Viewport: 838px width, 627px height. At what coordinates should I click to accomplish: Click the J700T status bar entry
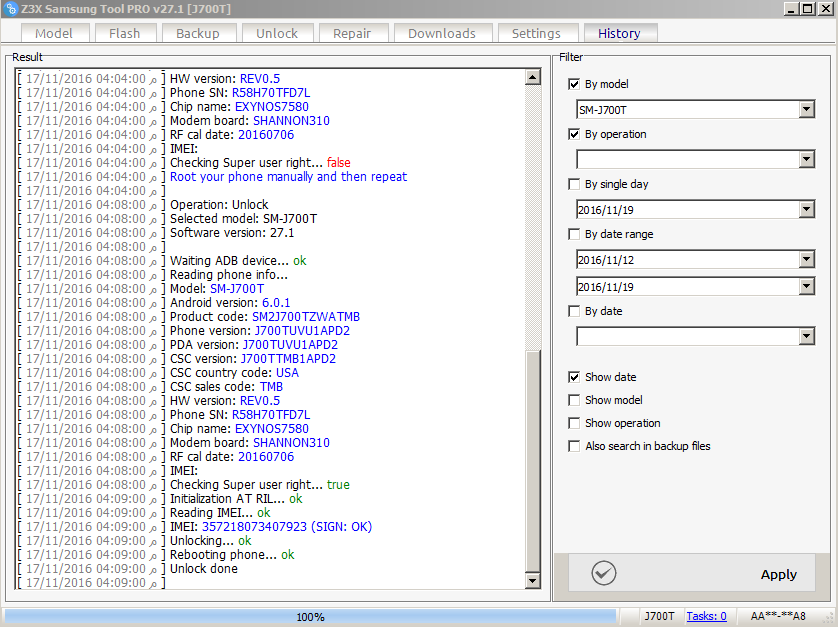pyautogui.click(x=659, y=616)
